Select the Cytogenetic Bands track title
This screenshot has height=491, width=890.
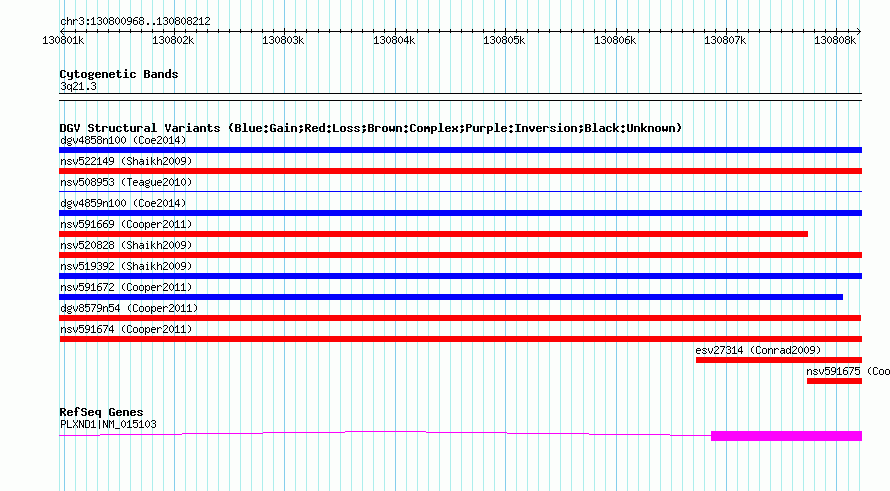point(119,74)
